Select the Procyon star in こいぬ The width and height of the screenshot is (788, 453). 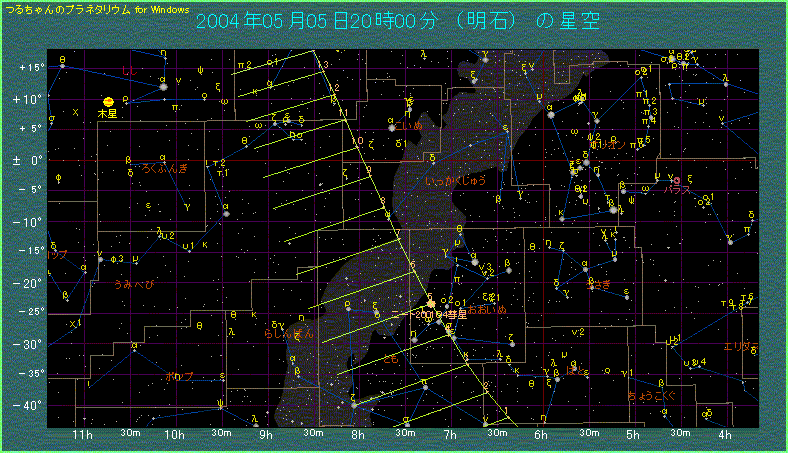tap(391, 127)
